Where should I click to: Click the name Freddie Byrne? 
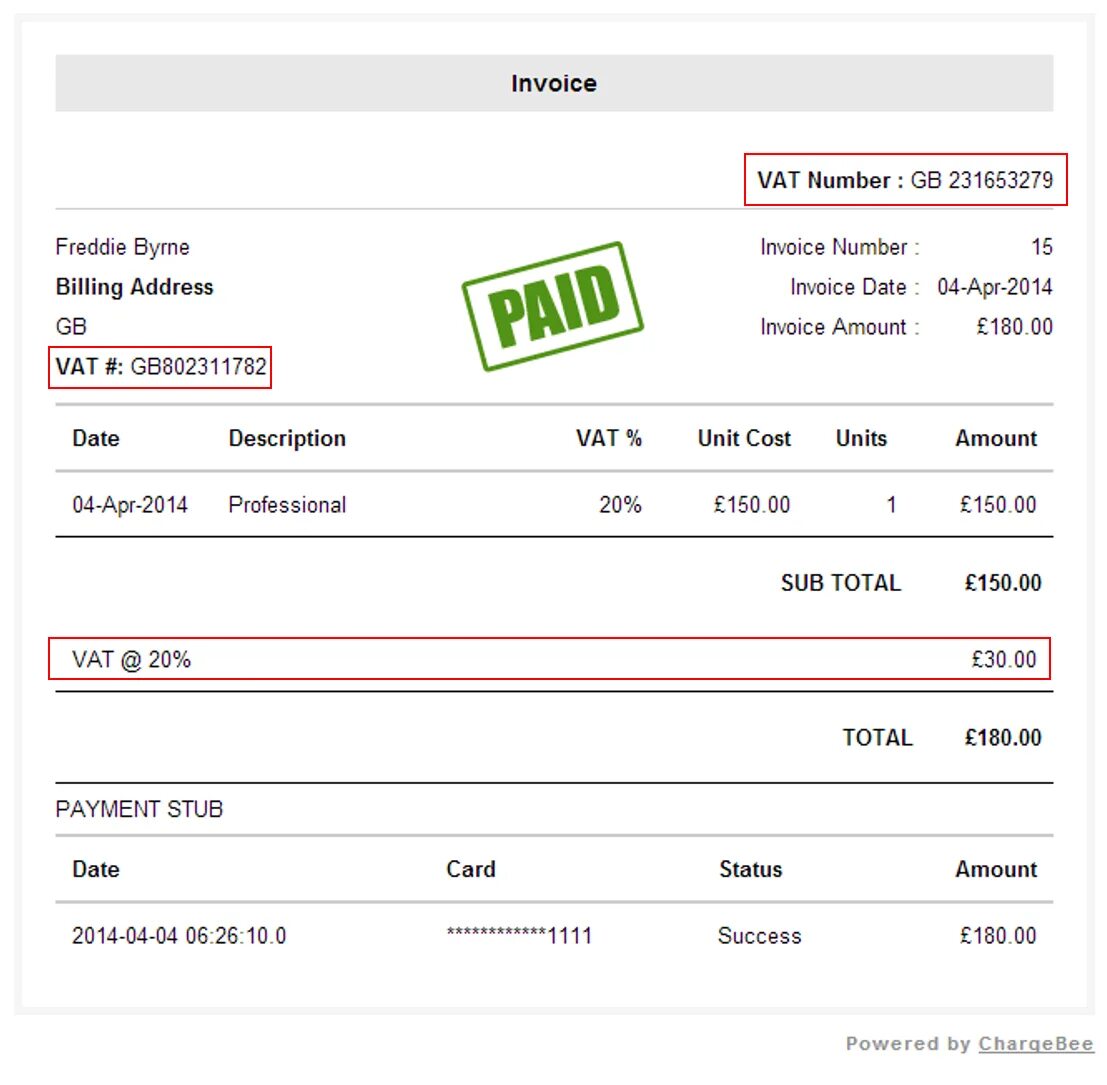click(123, 247)
